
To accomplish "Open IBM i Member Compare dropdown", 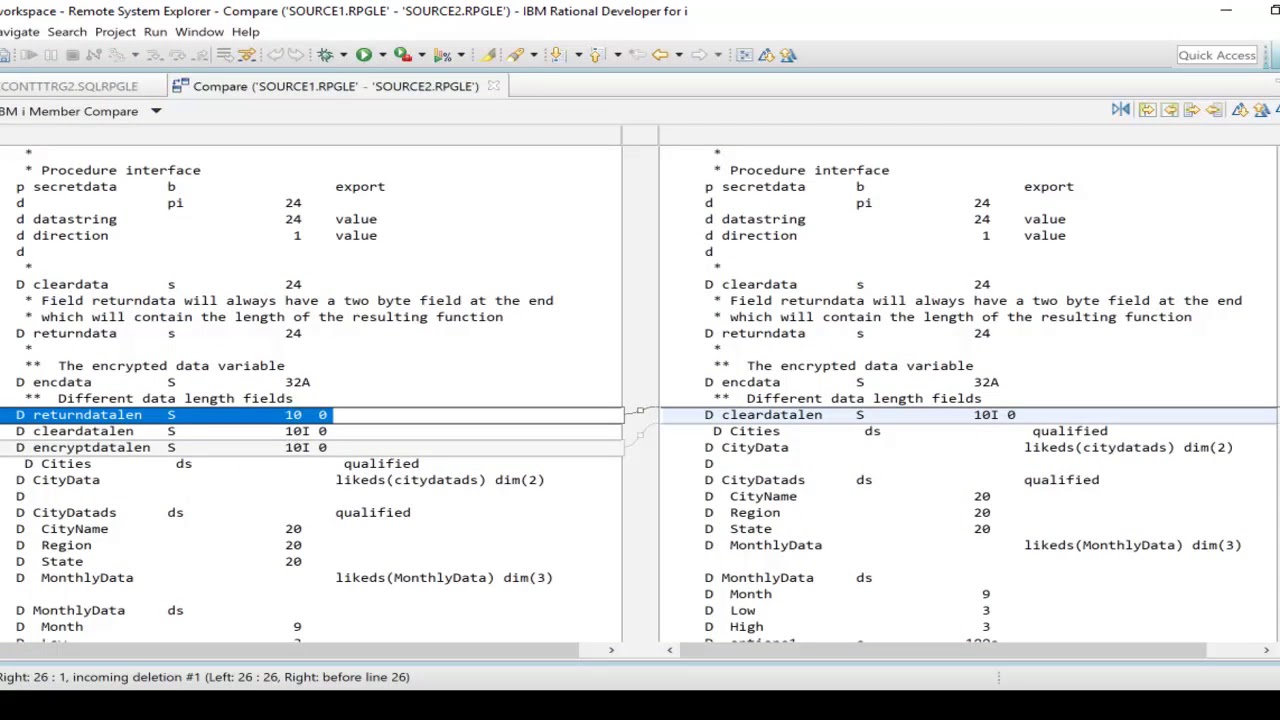I will click(156, 111).
